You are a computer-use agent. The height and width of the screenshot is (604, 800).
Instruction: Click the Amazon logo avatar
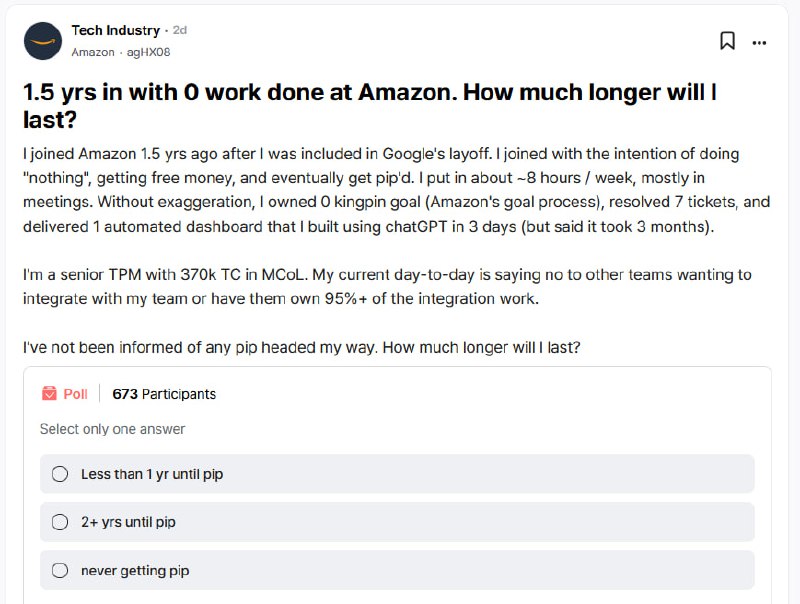[x=42, y=40]
